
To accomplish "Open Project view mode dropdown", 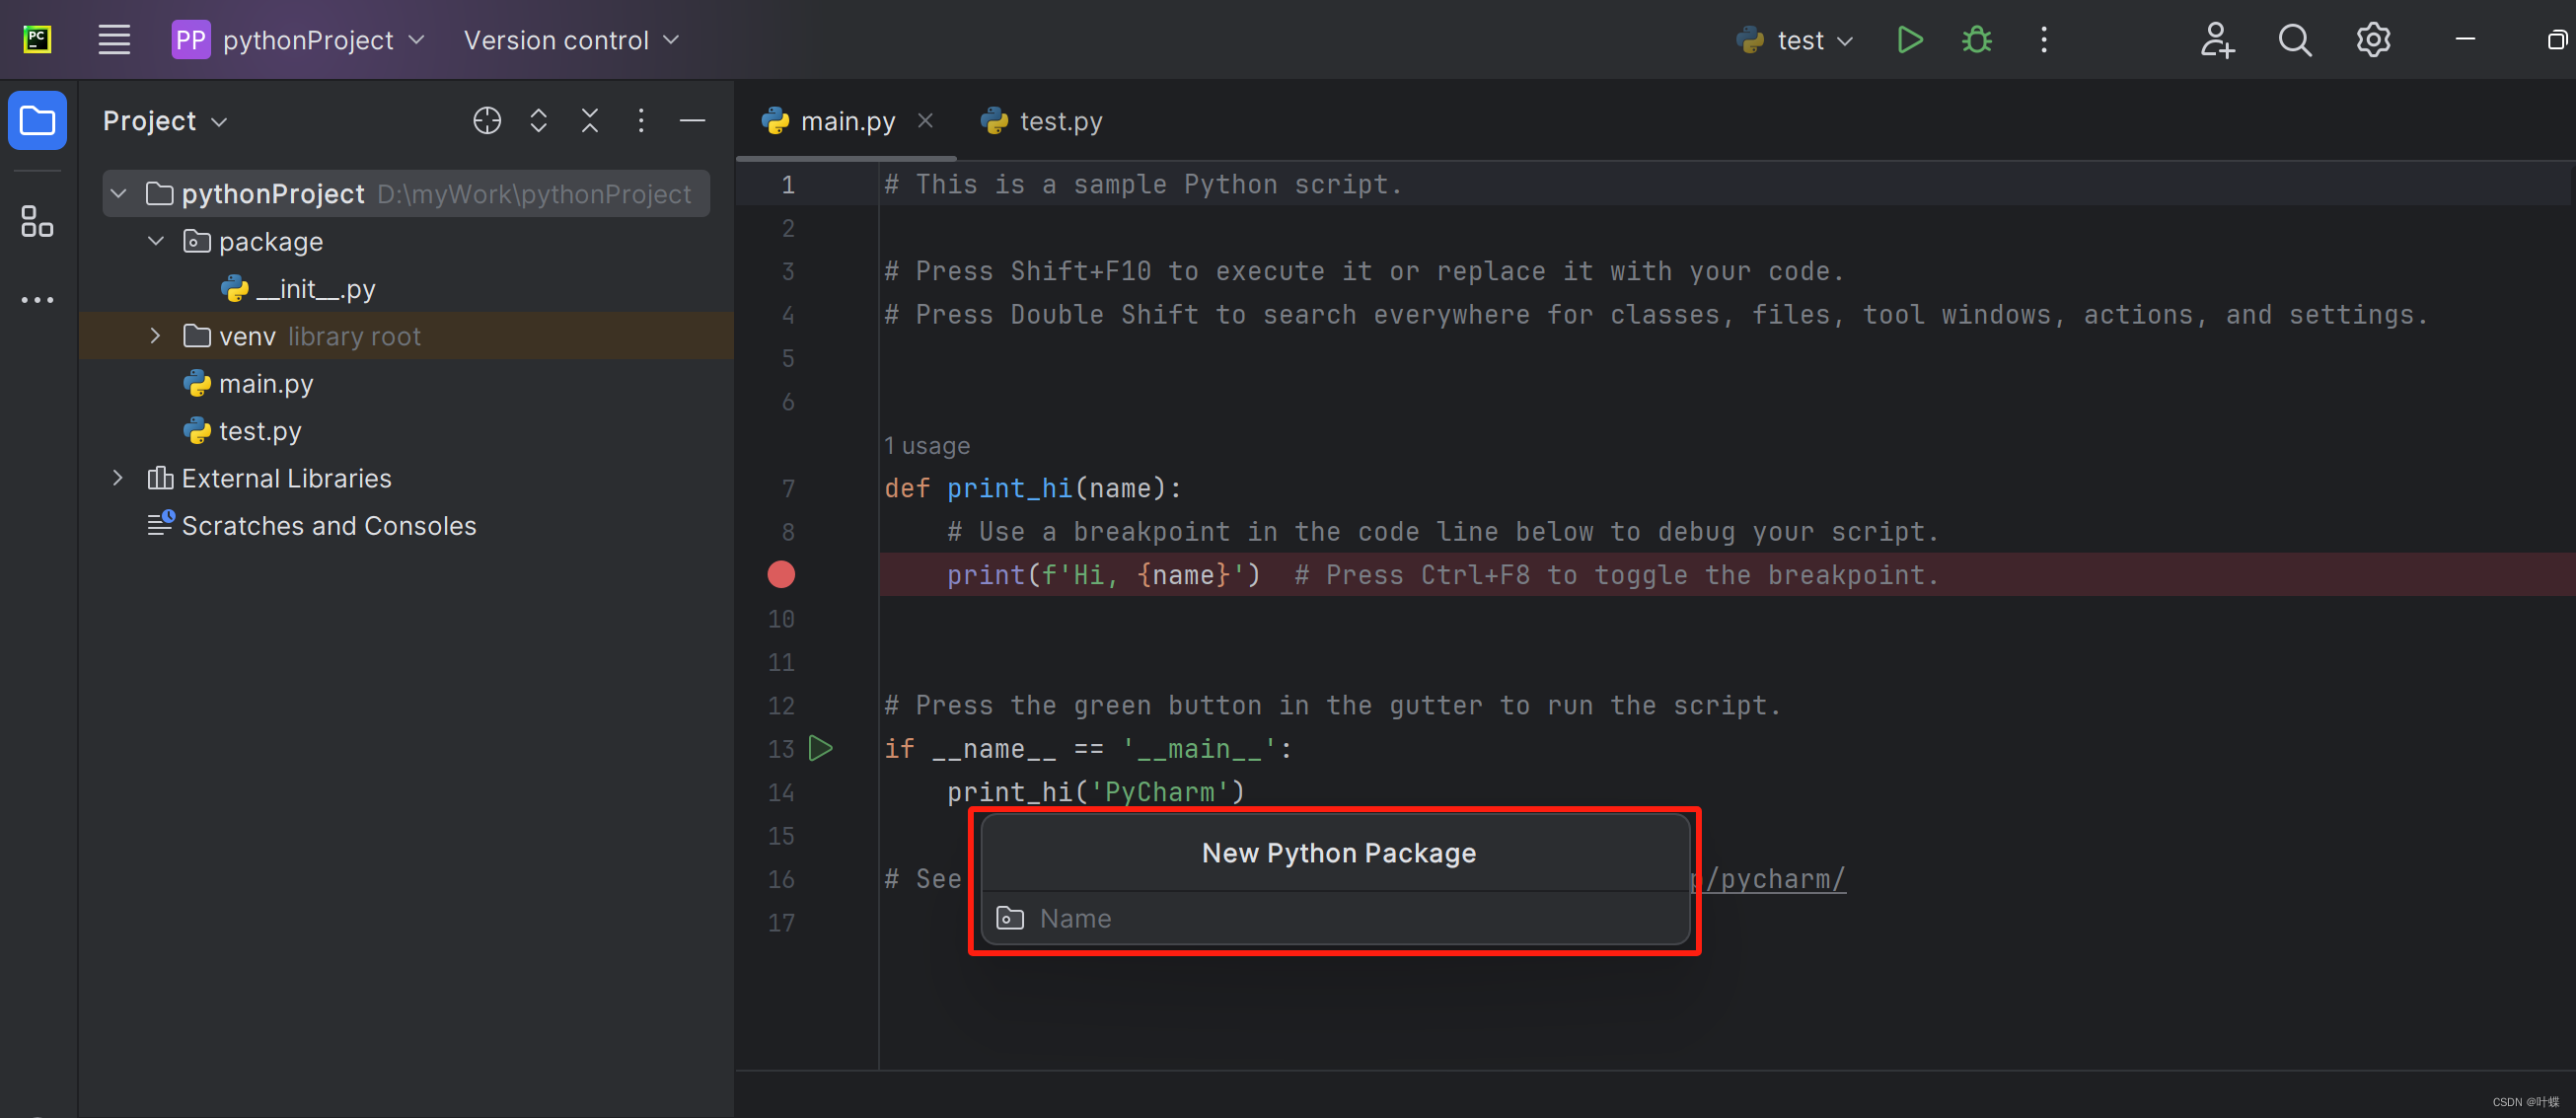I will 165,121.
